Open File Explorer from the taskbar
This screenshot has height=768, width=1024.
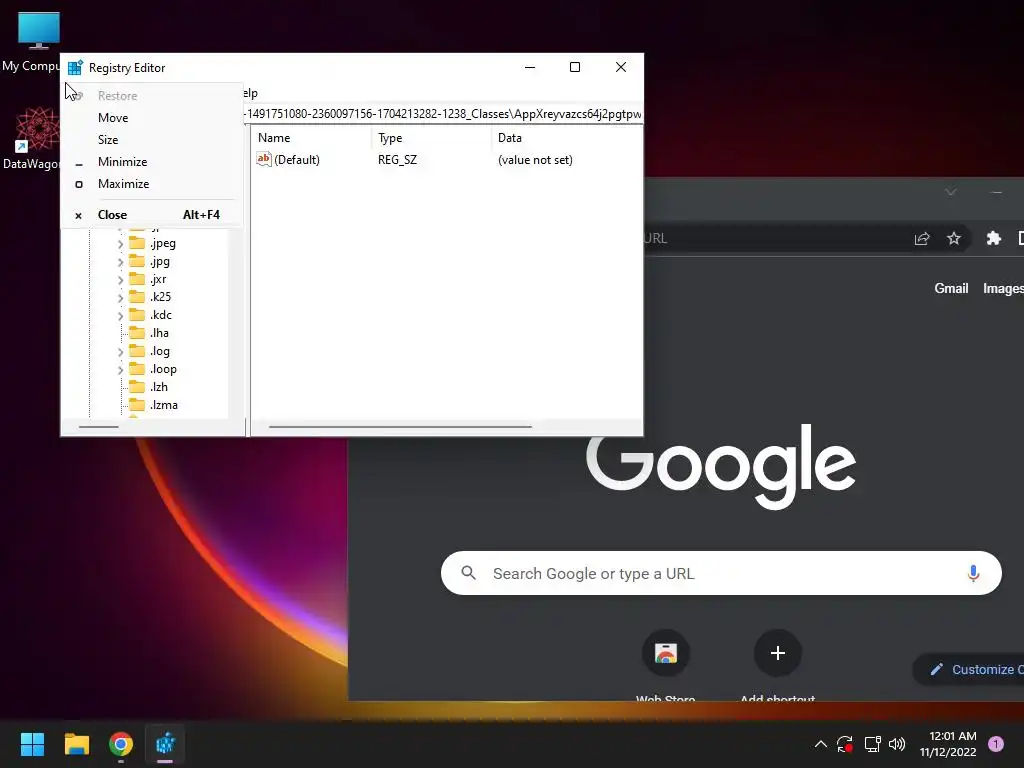[76, 744]
